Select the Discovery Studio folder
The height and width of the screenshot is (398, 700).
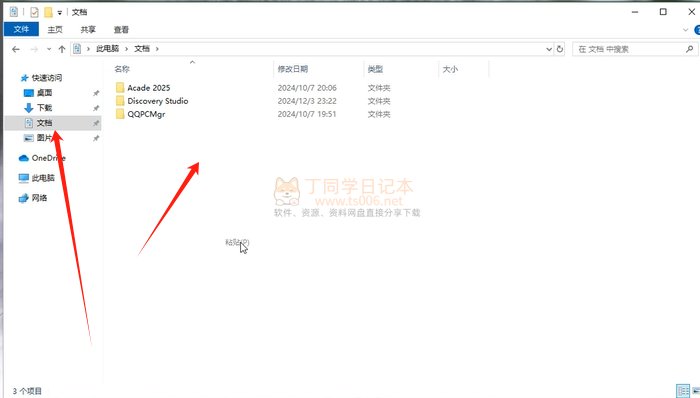coord(158,101)
